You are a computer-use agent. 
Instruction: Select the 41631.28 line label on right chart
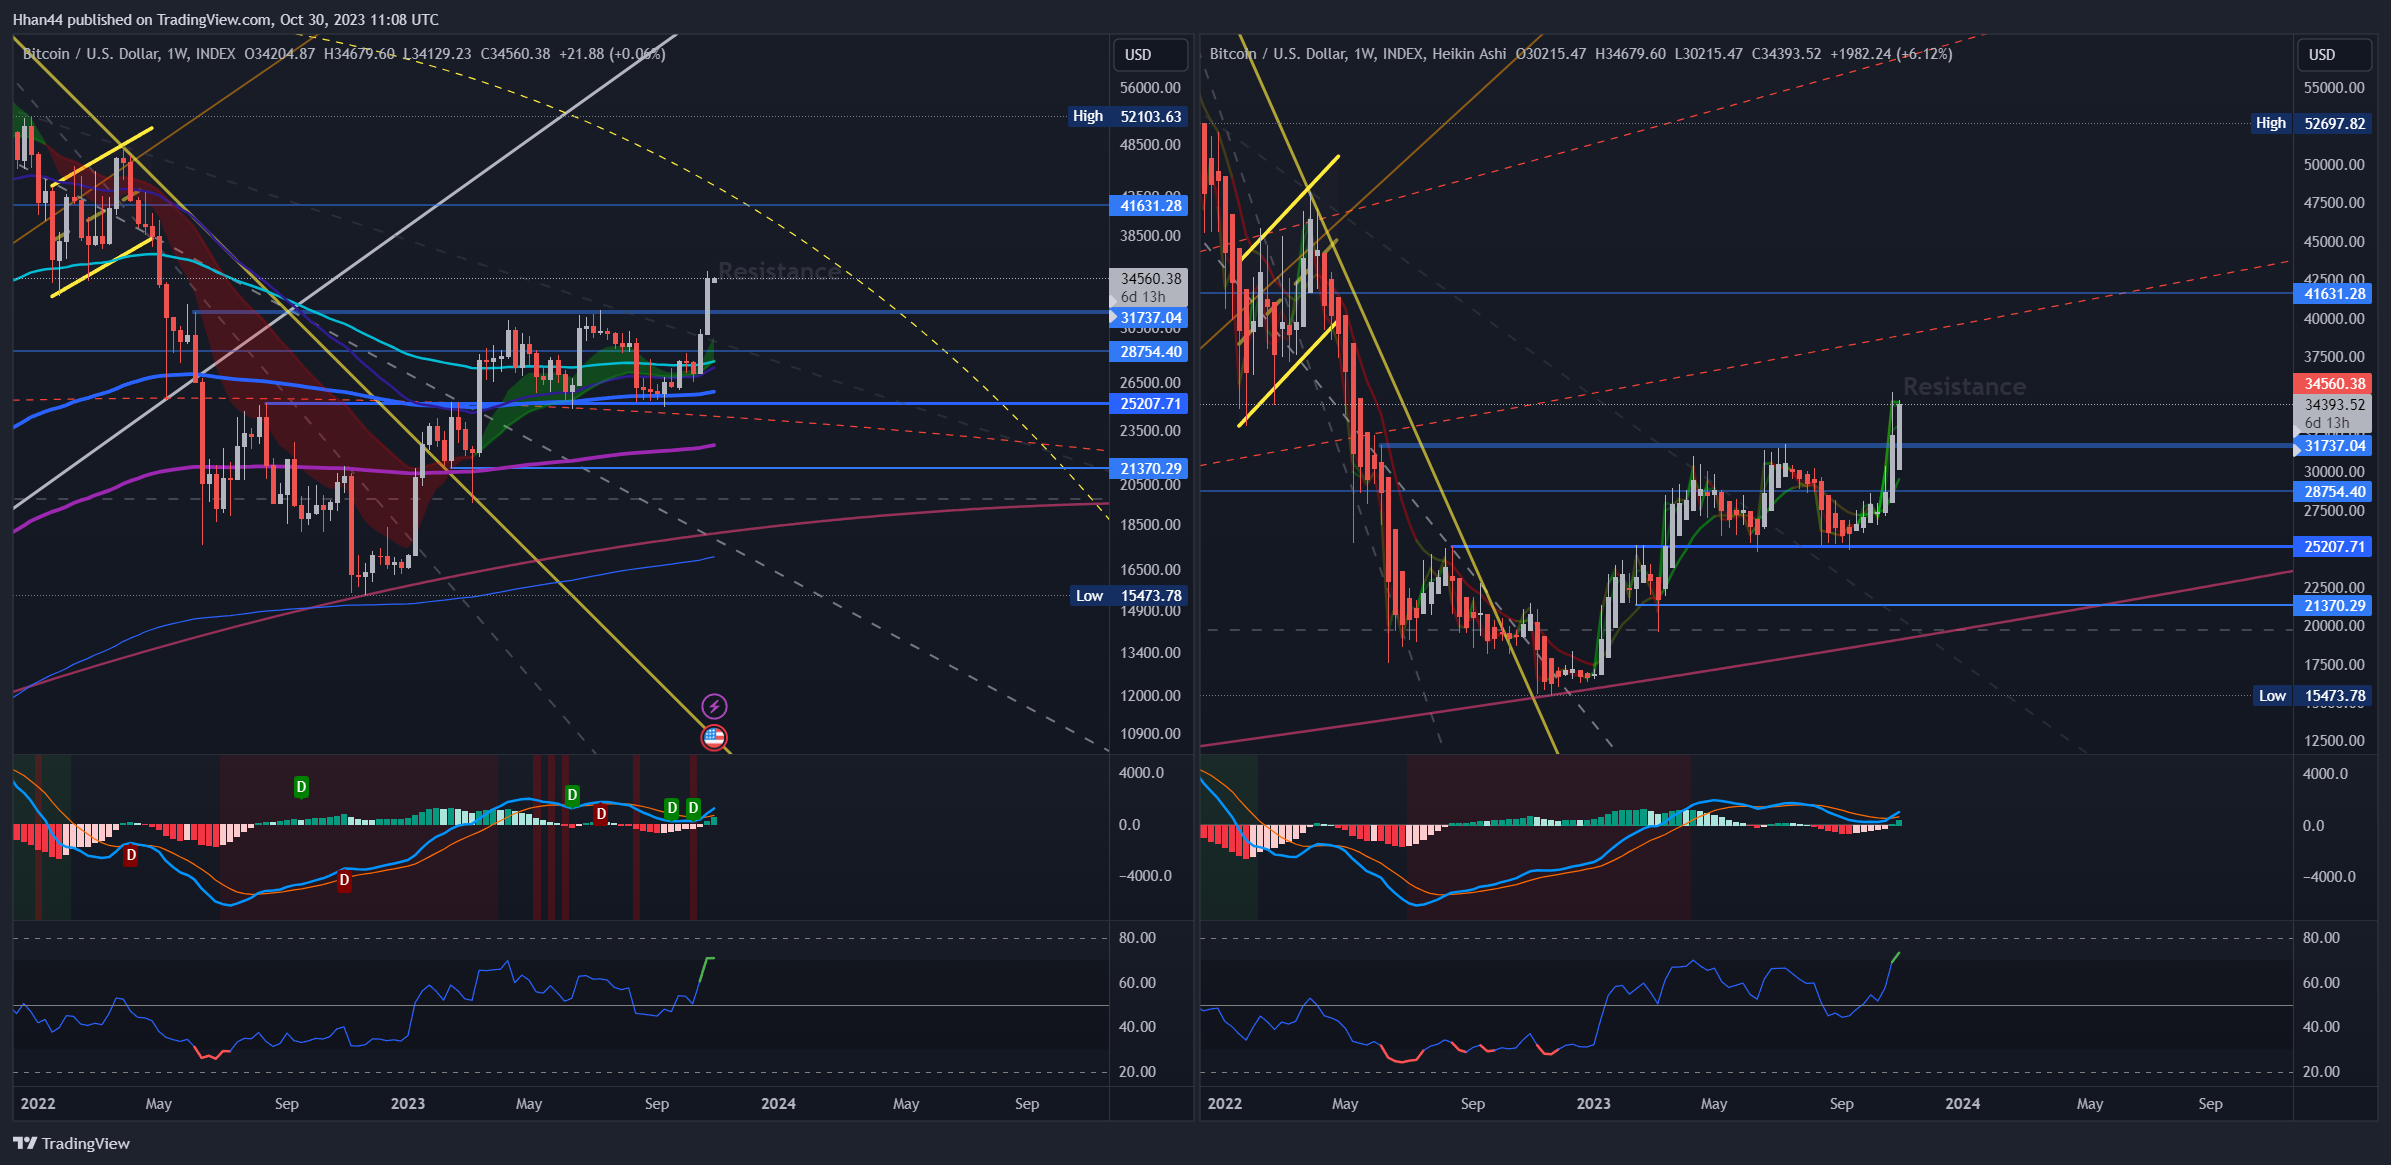2334,294
